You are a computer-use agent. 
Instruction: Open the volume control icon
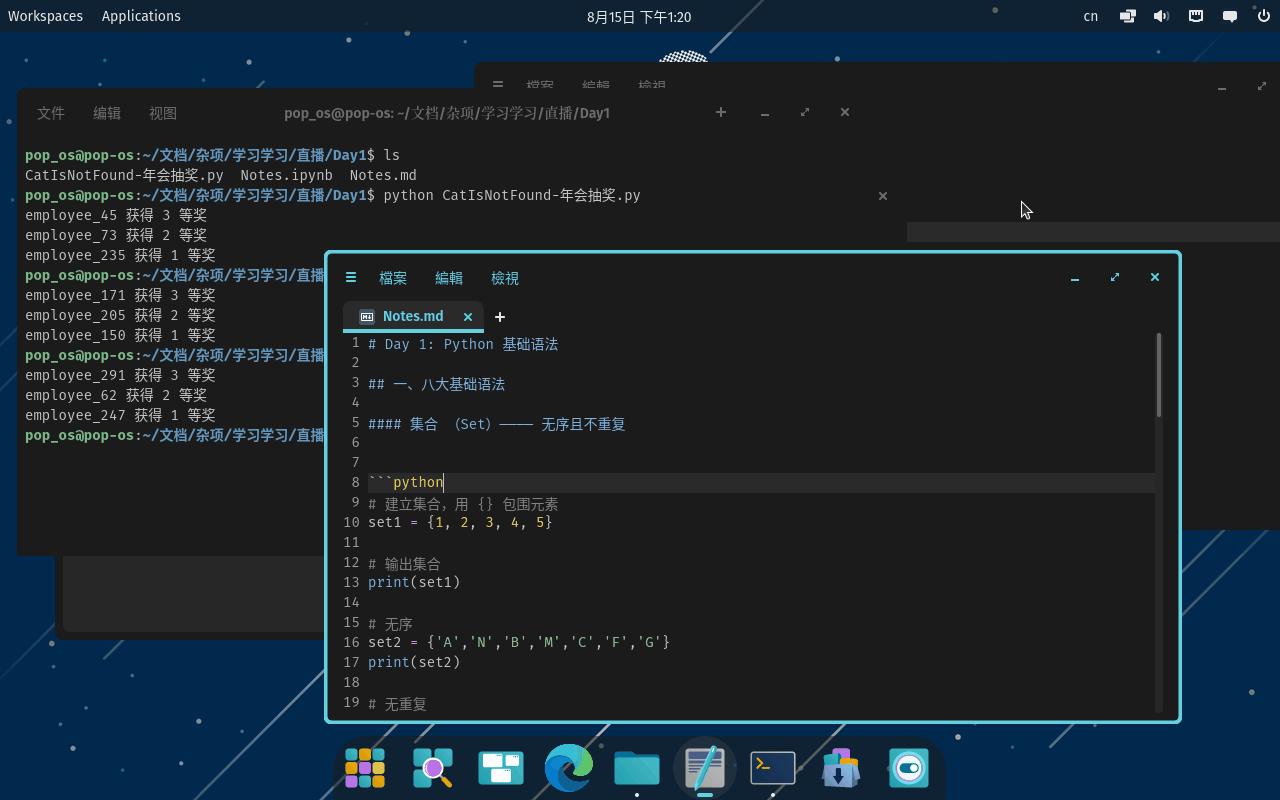[x=1161, y=16]
